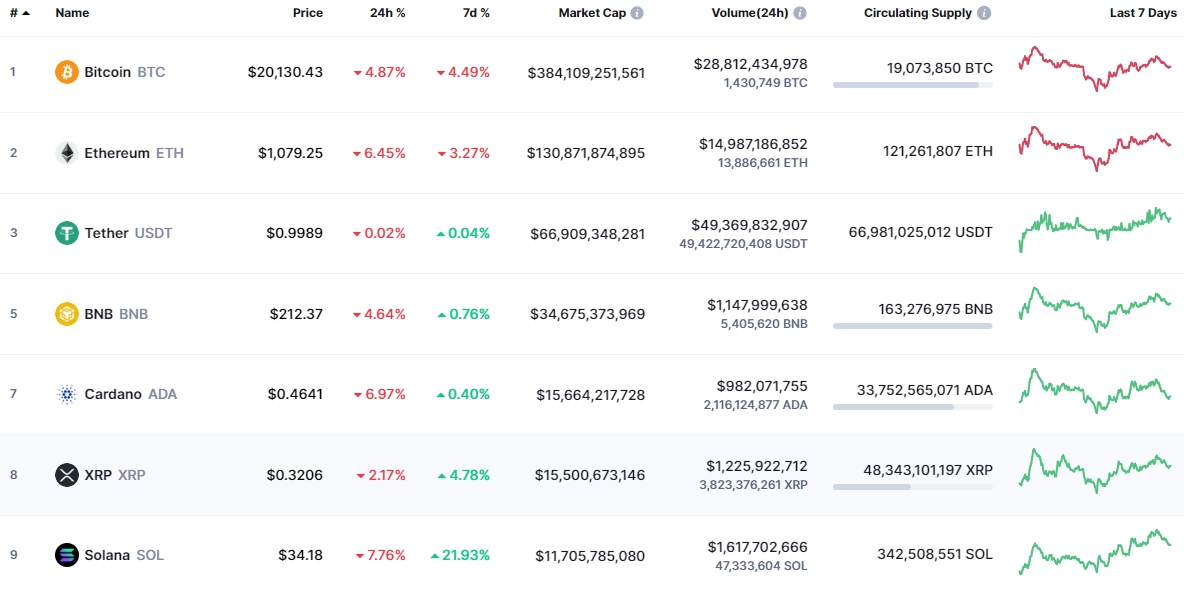Sort by the 24h % column header
The image size is (1184, 590).
(387, 13)
